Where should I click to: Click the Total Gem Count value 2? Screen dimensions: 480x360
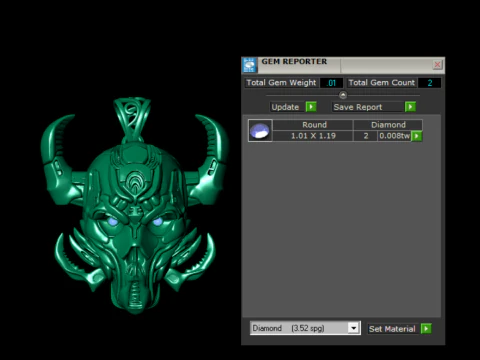(430, 83)
